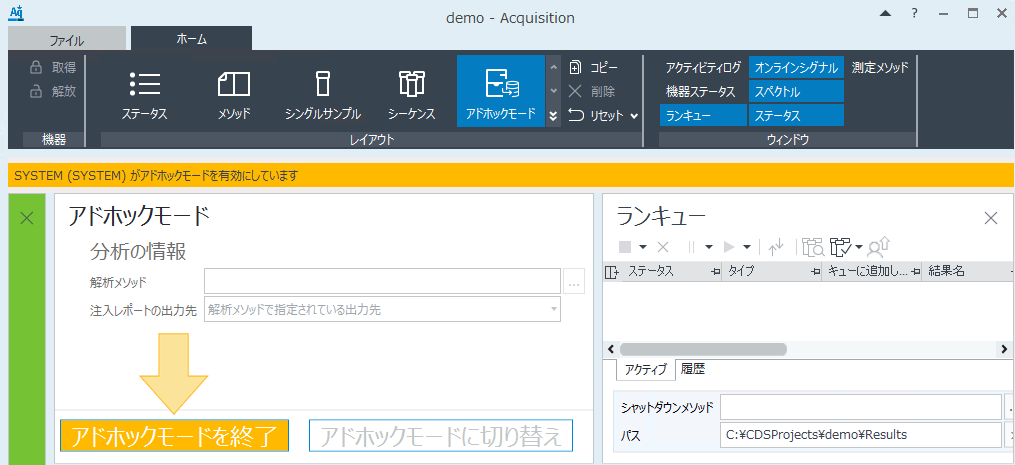Open the ファイル tab

(67, 40)
